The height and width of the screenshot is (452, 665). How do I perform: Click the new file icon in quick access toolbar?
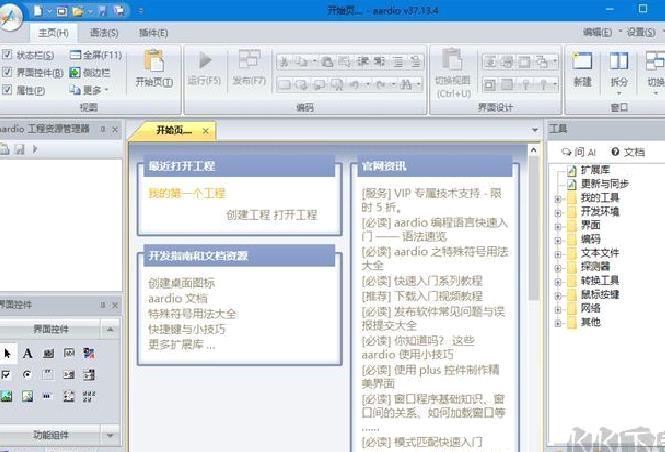(38, 11)
